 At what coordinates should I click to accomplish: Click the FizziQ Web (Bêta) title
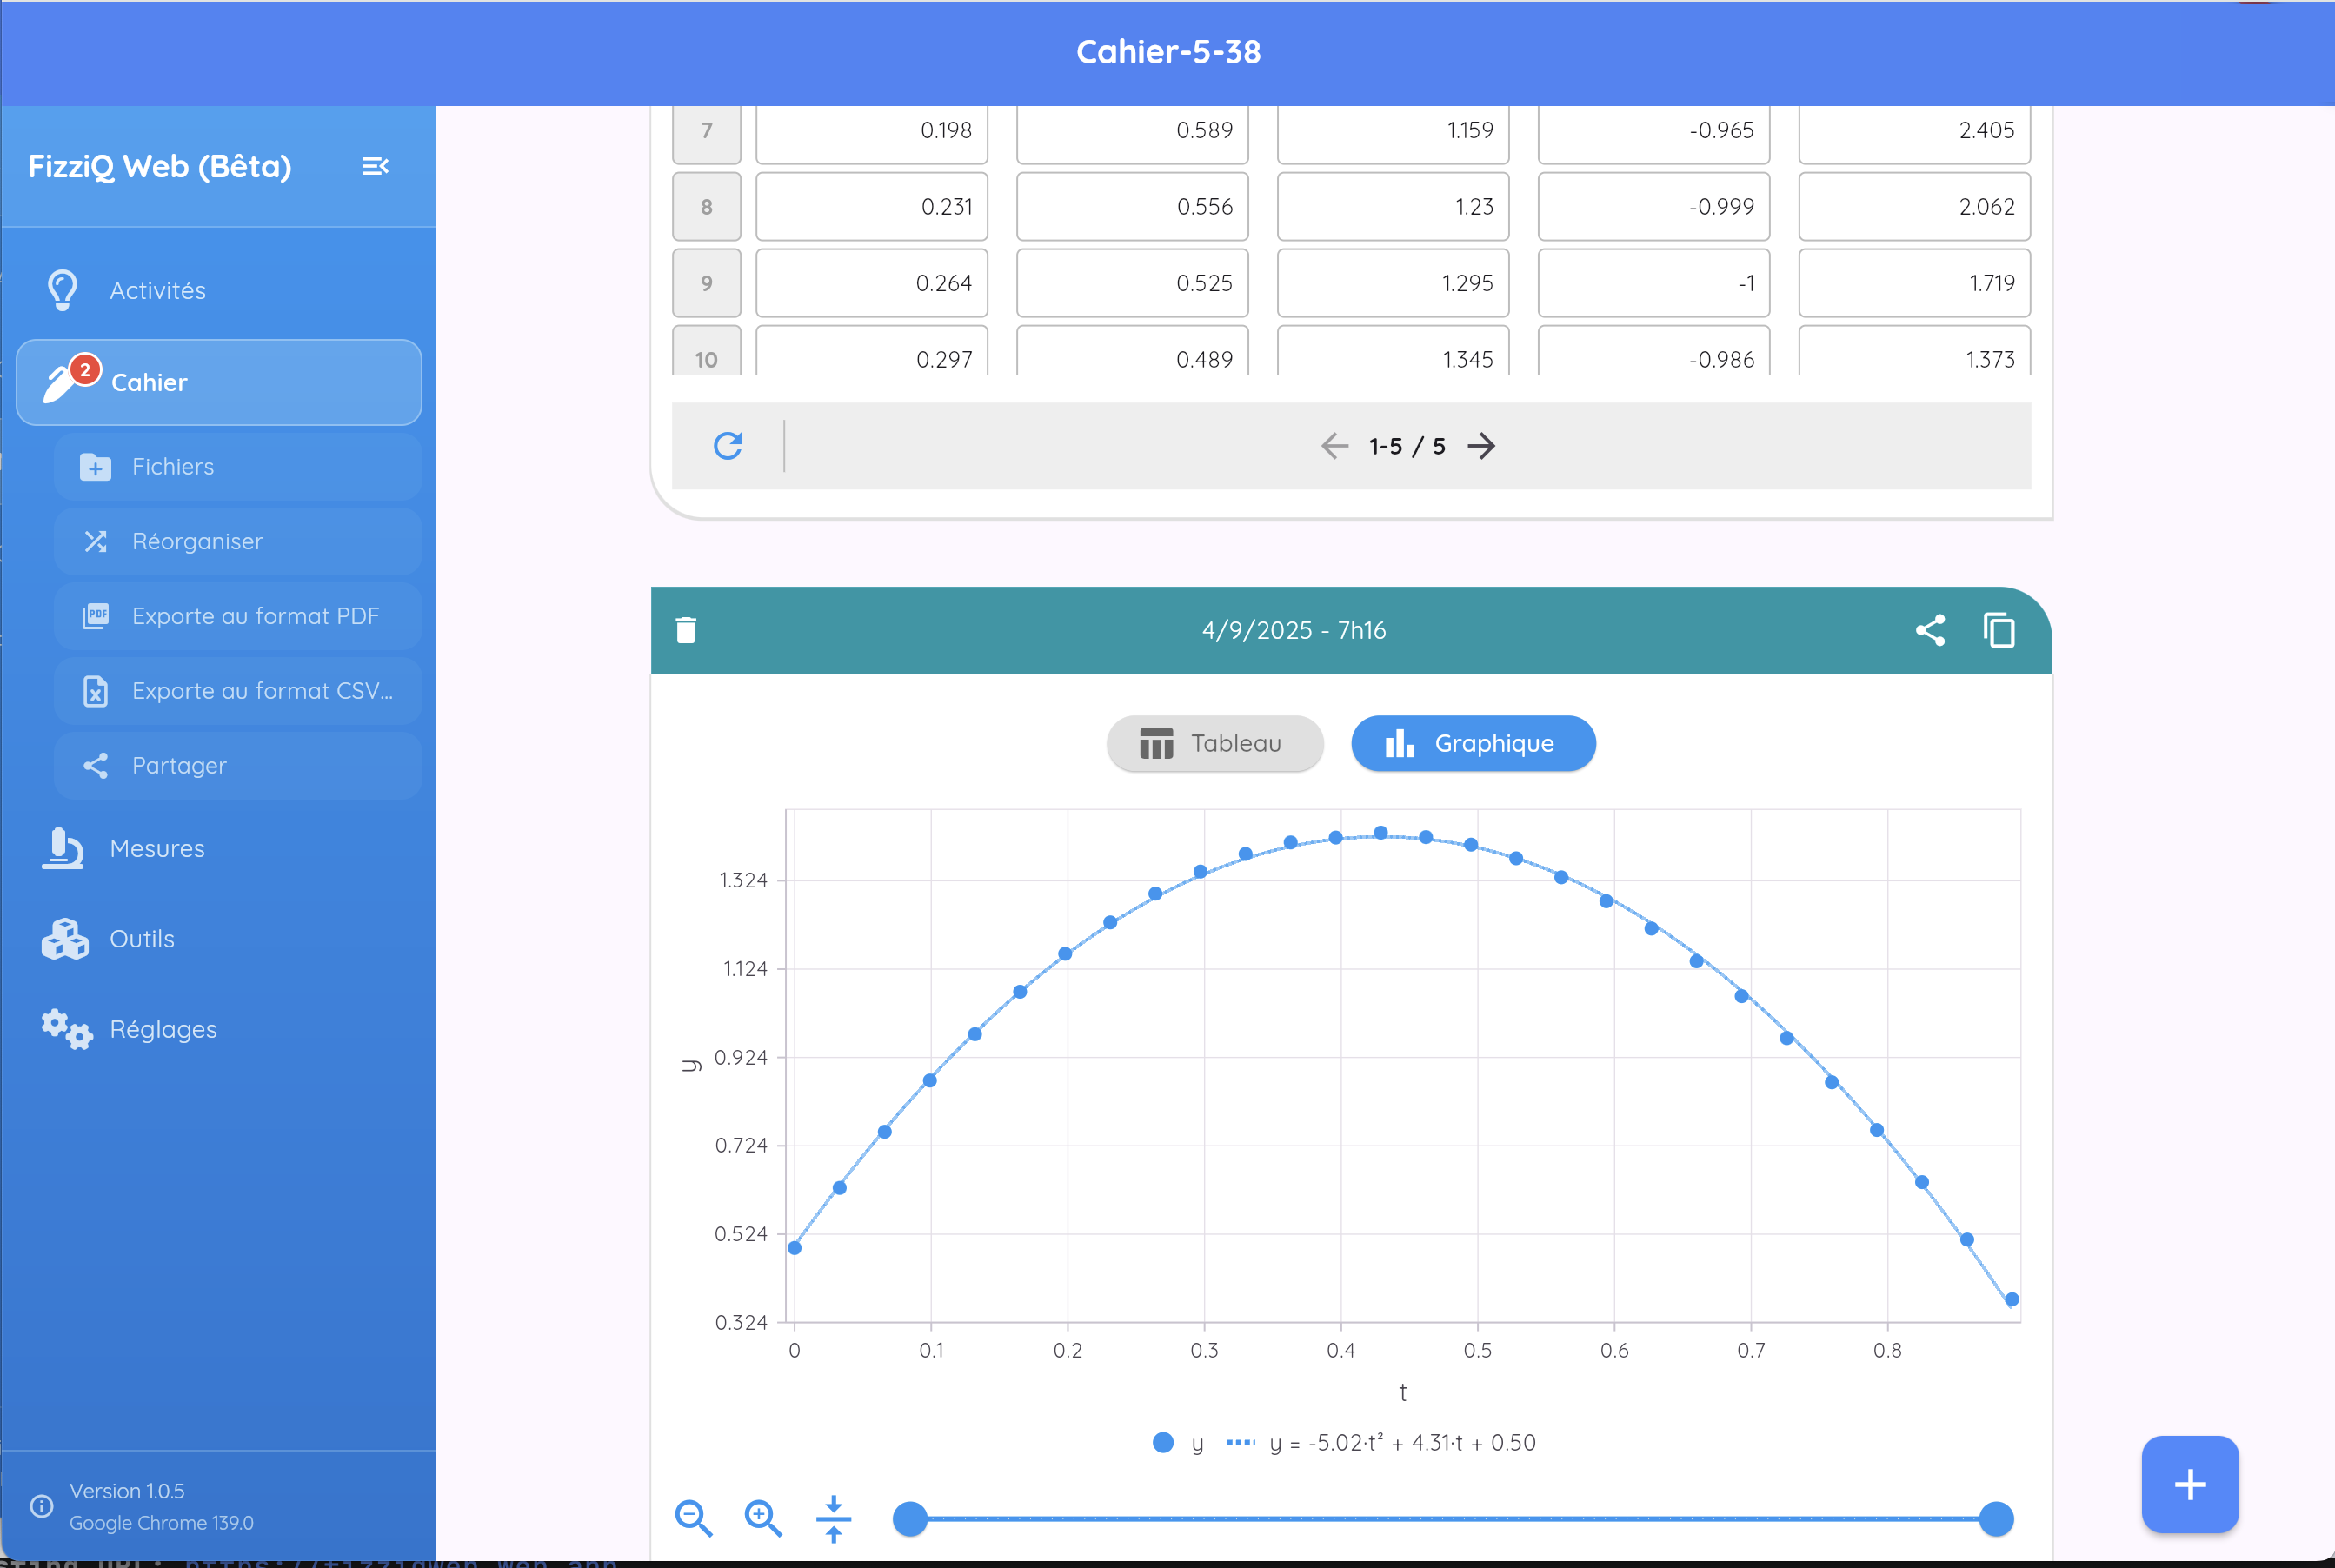[x=160, y=166]
